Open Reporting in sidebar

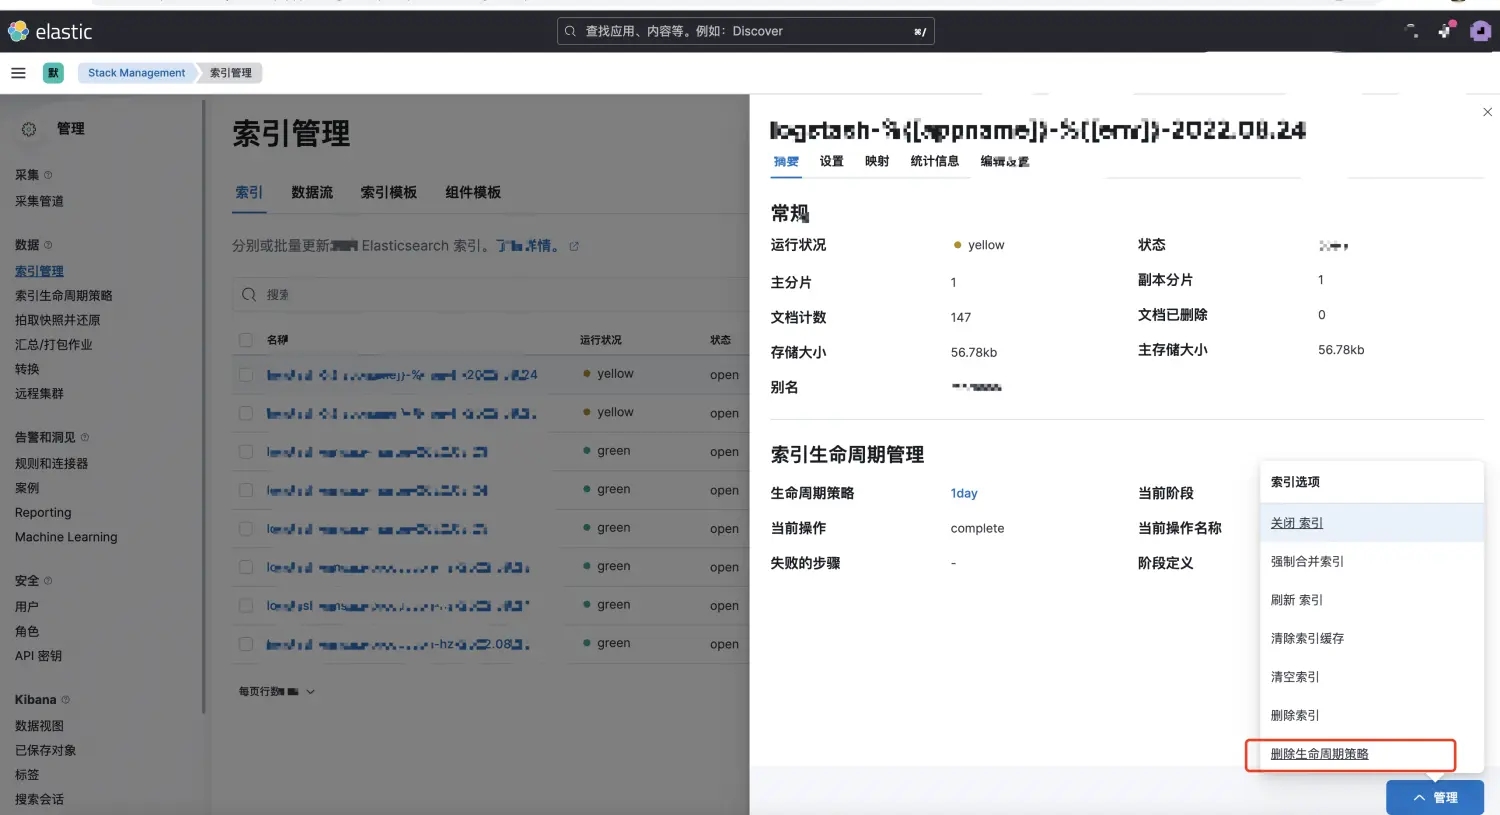[x=43, y=513]
